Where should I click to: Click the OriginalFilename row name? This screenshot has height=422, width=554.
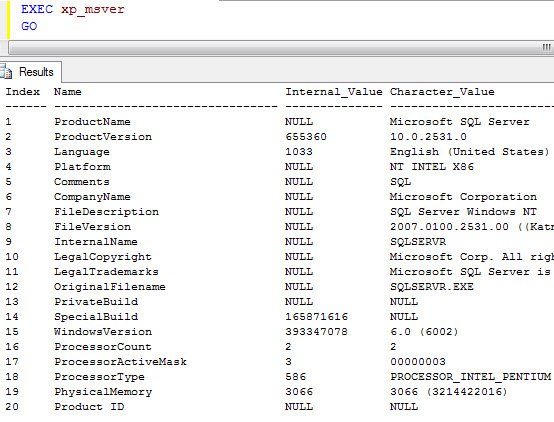tap(110, 287)
